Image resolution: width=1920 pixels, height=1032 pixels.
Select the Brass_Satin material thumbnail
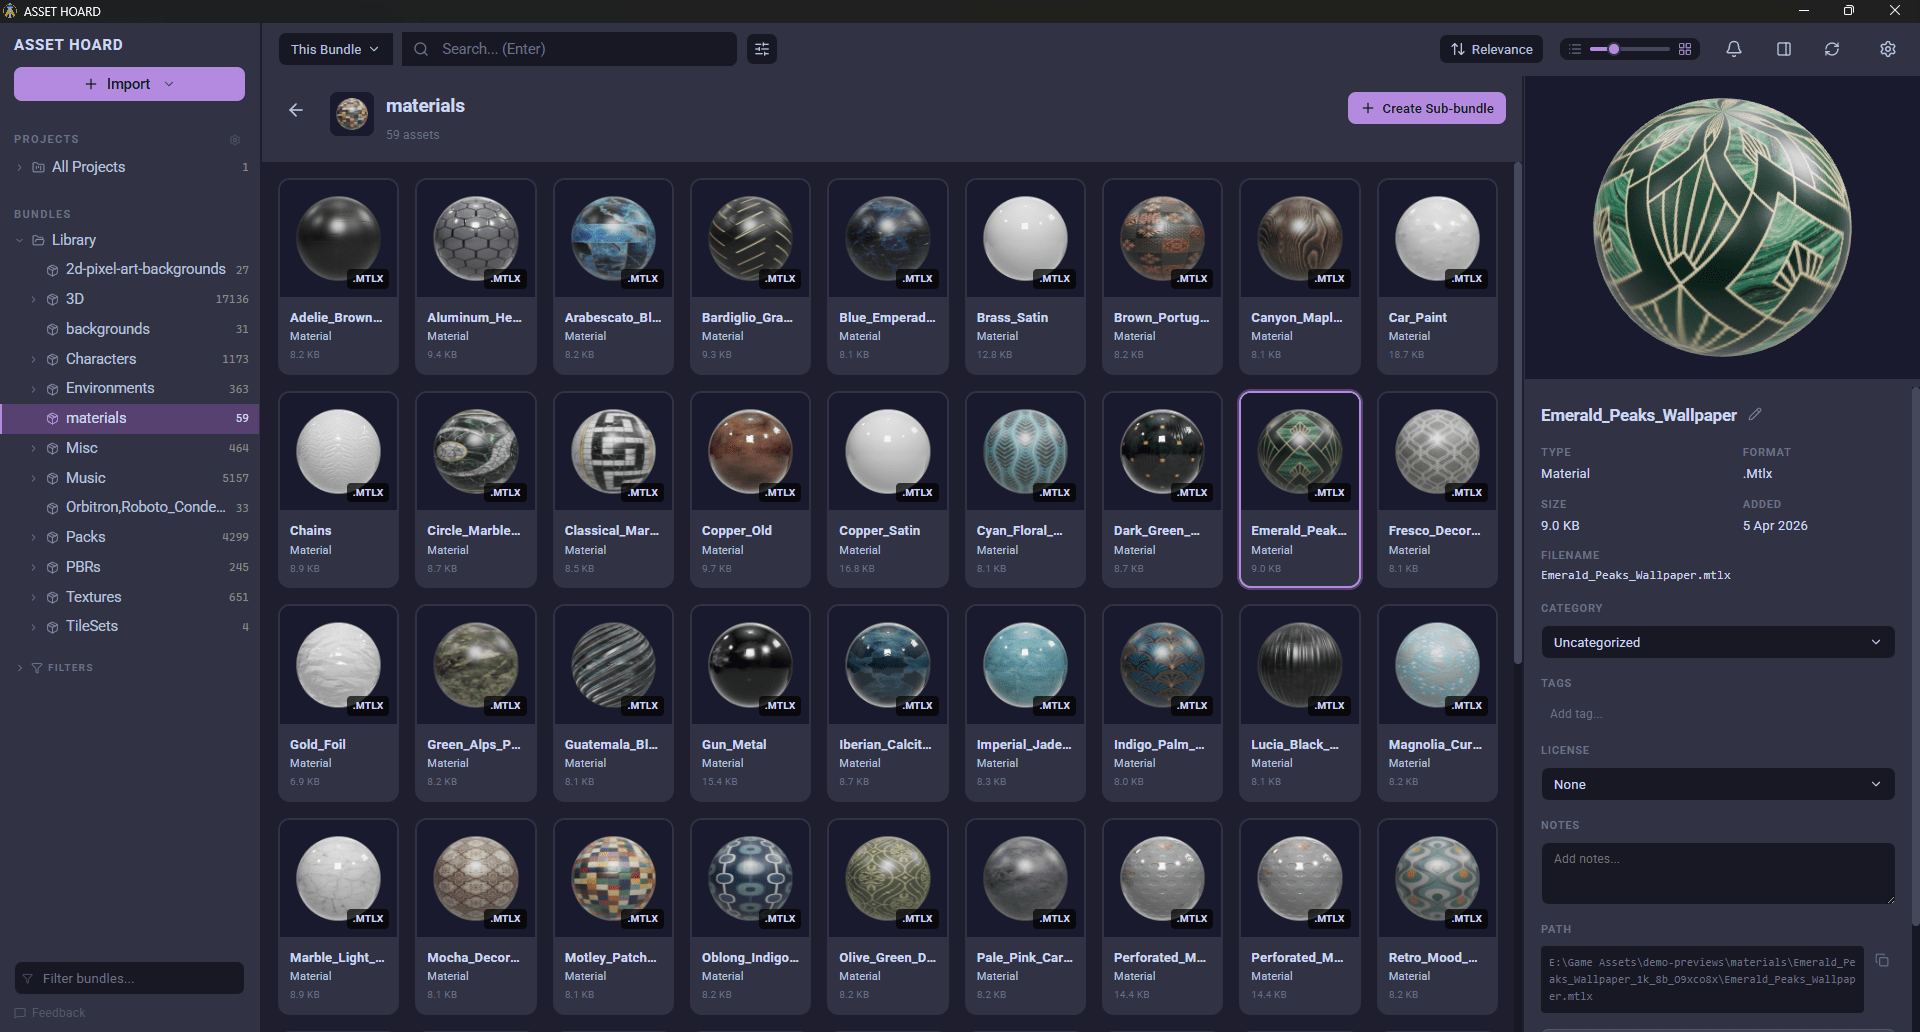(1024, 238)
